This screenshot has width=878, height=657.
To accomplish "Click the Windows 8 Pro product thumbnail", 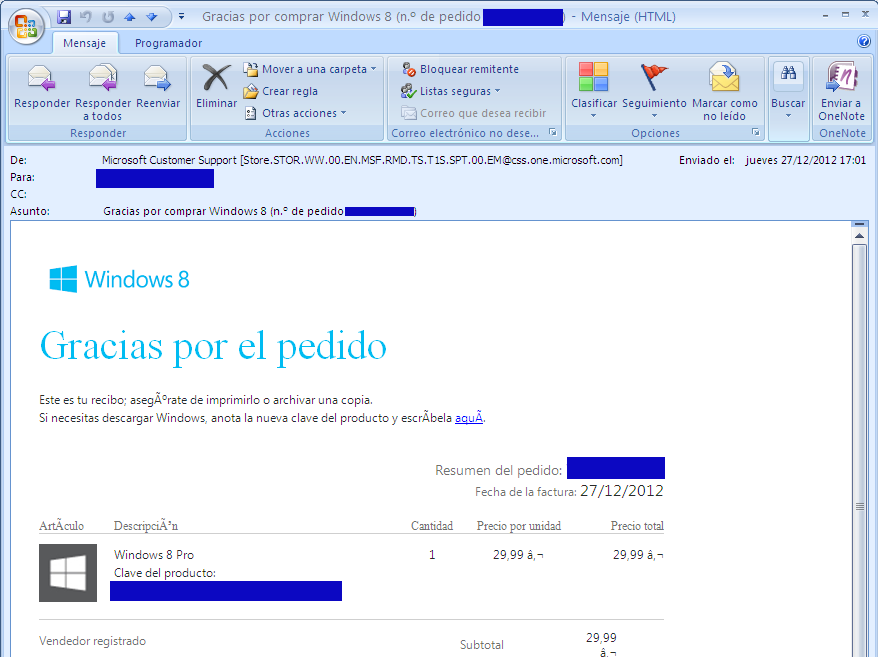I will pos(68,572).
